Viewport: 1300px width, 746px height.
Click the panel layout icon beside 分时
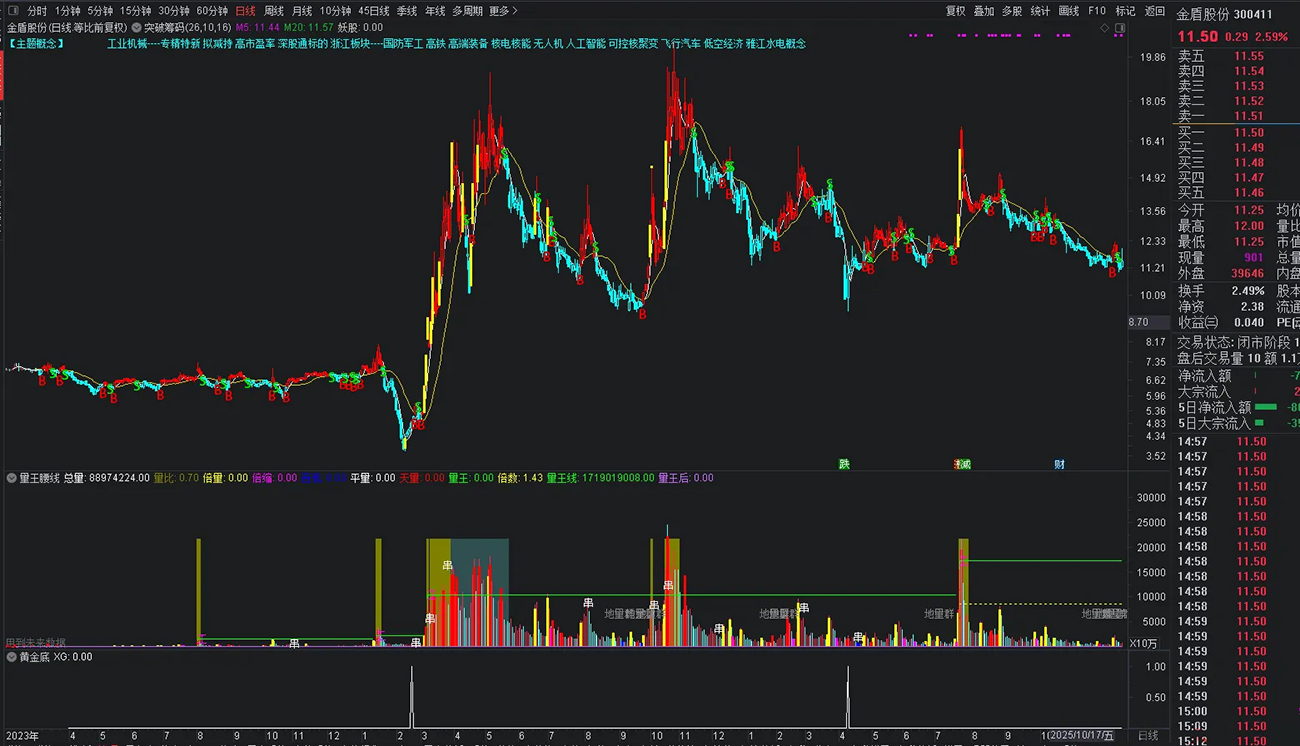14,11
